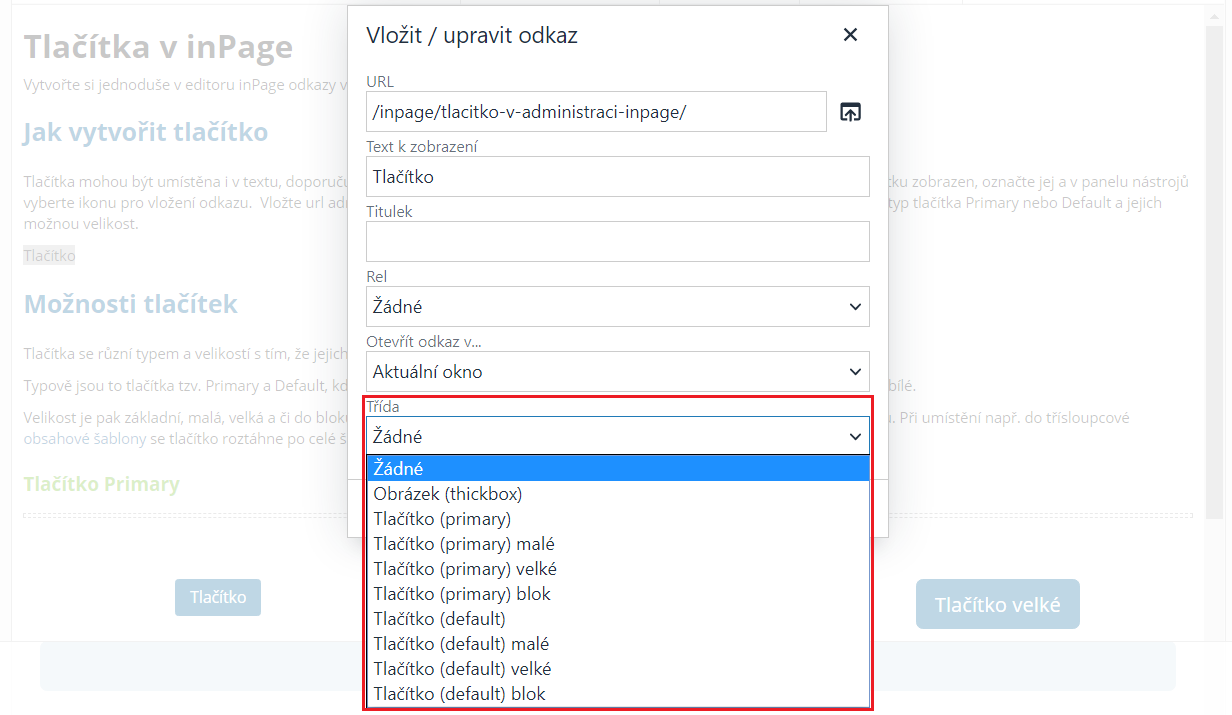Viewport: 1232px width, 715px height.
Task: Click the small blue Tlačítko button
Action: click(218, 597)
